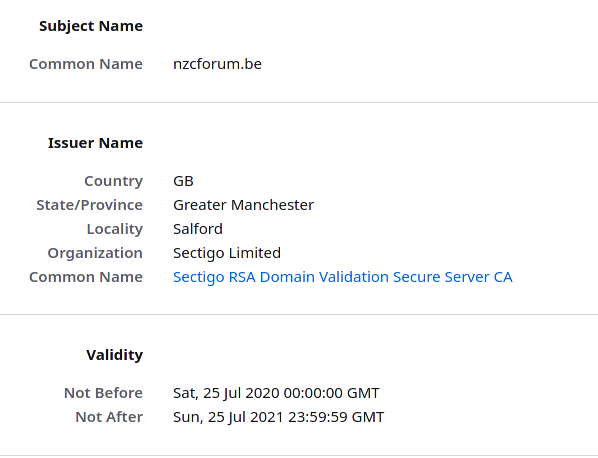Click the Not Before field label
Image resolution: width=598 pixels, height=458 pixels.
pos(103,393)
